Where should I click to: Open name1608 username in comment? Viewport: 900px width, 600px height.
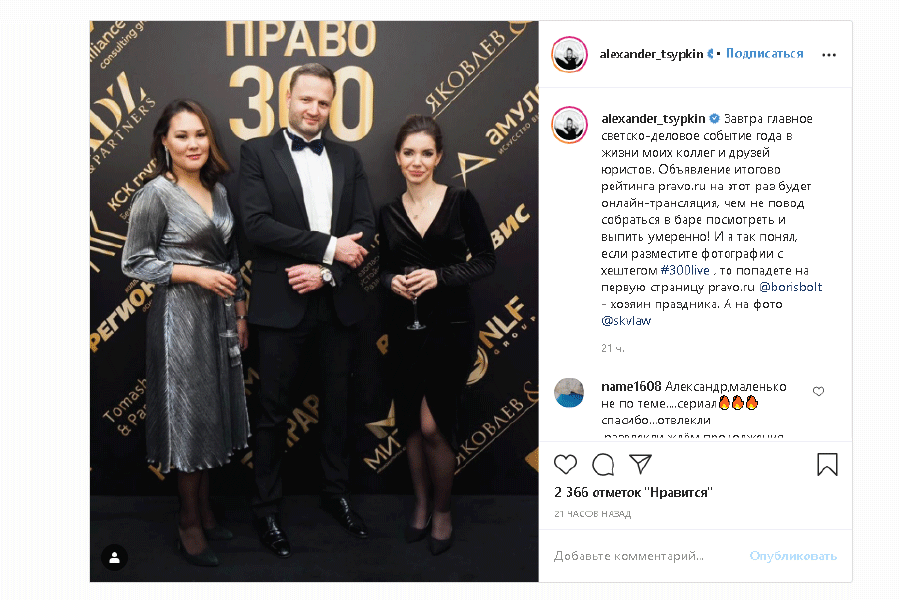tap(631, 386)
